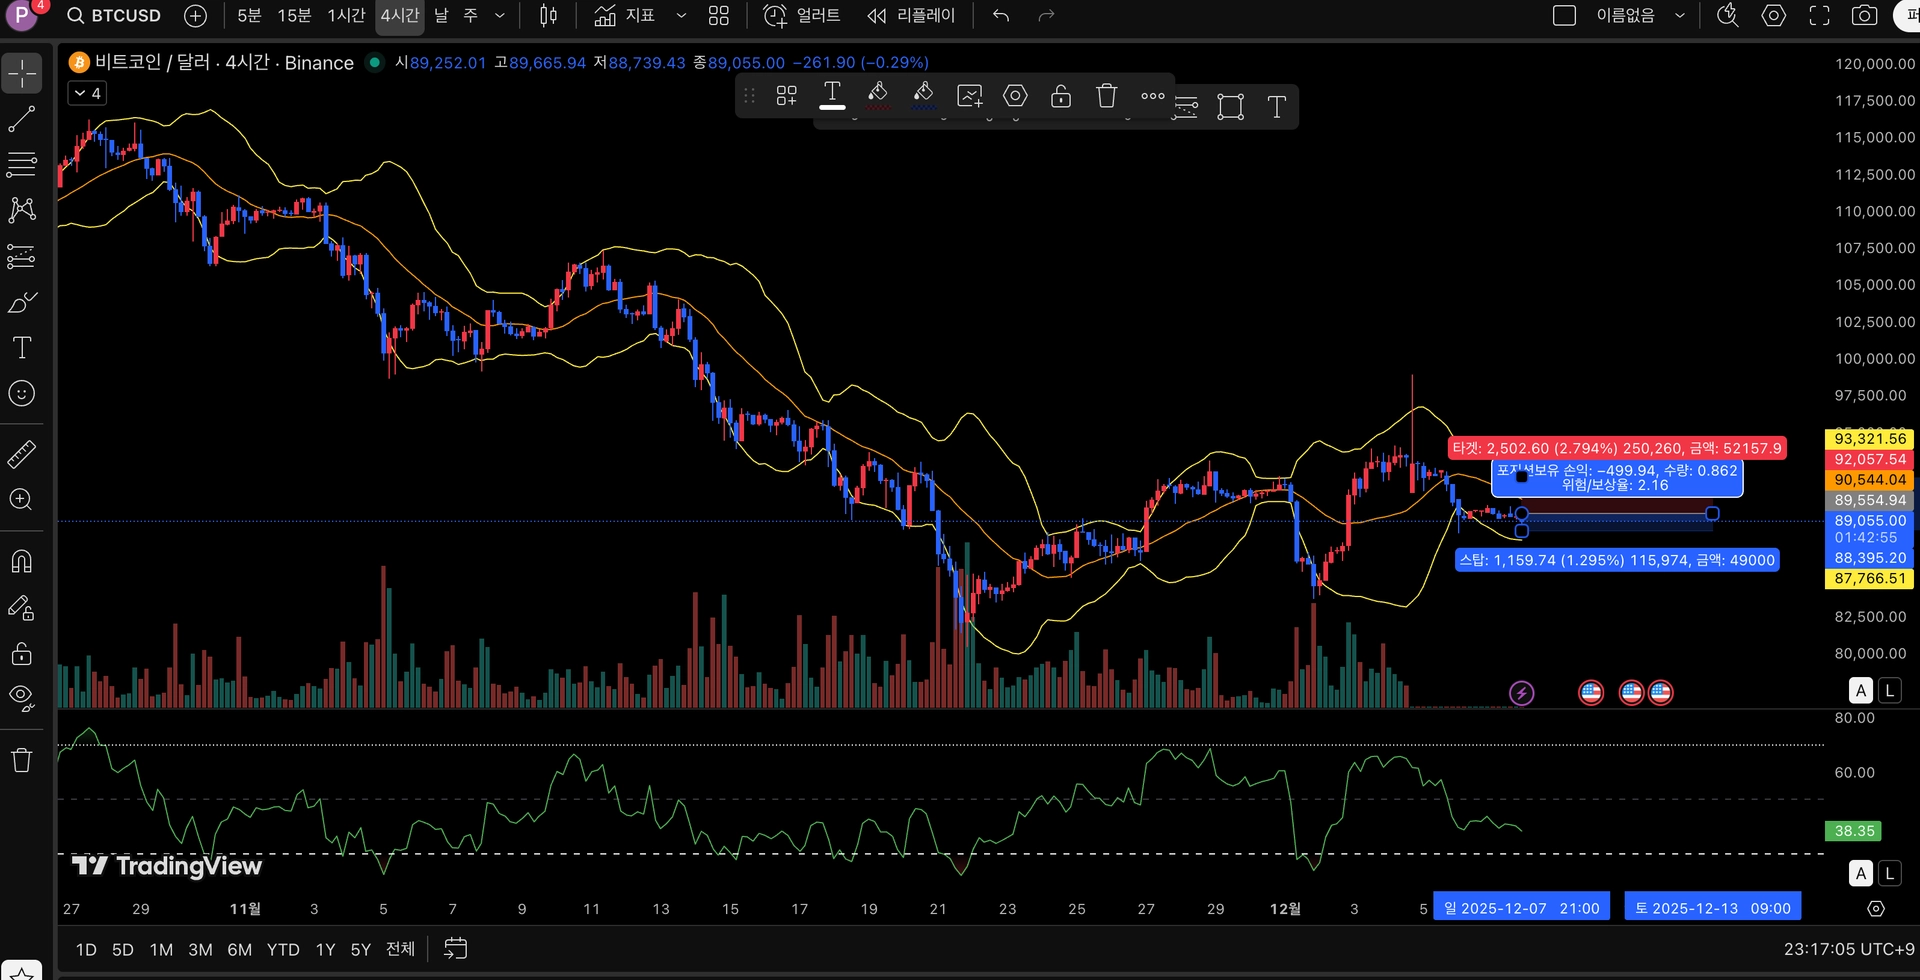Expand the timeframe interval dropdown arrow
The width and height of the screenshot is (1920, 980).
pyautogui.click(x=500, y=16)
